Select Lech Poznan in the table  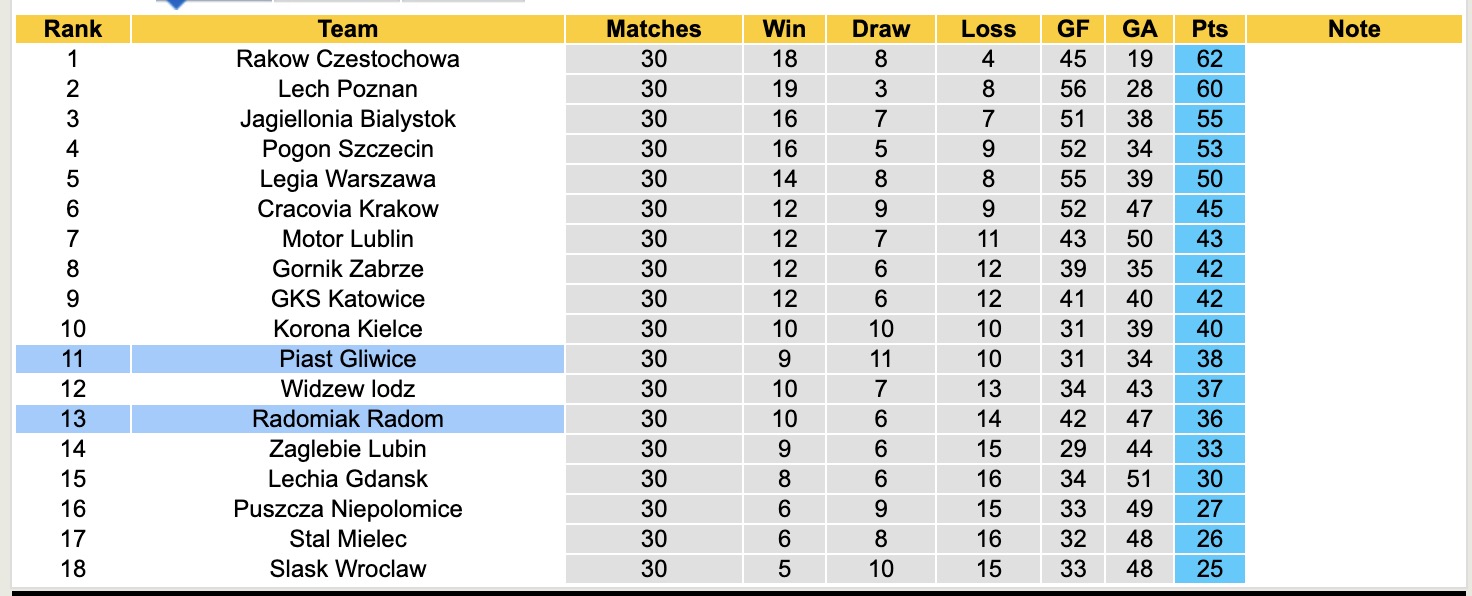347,89
